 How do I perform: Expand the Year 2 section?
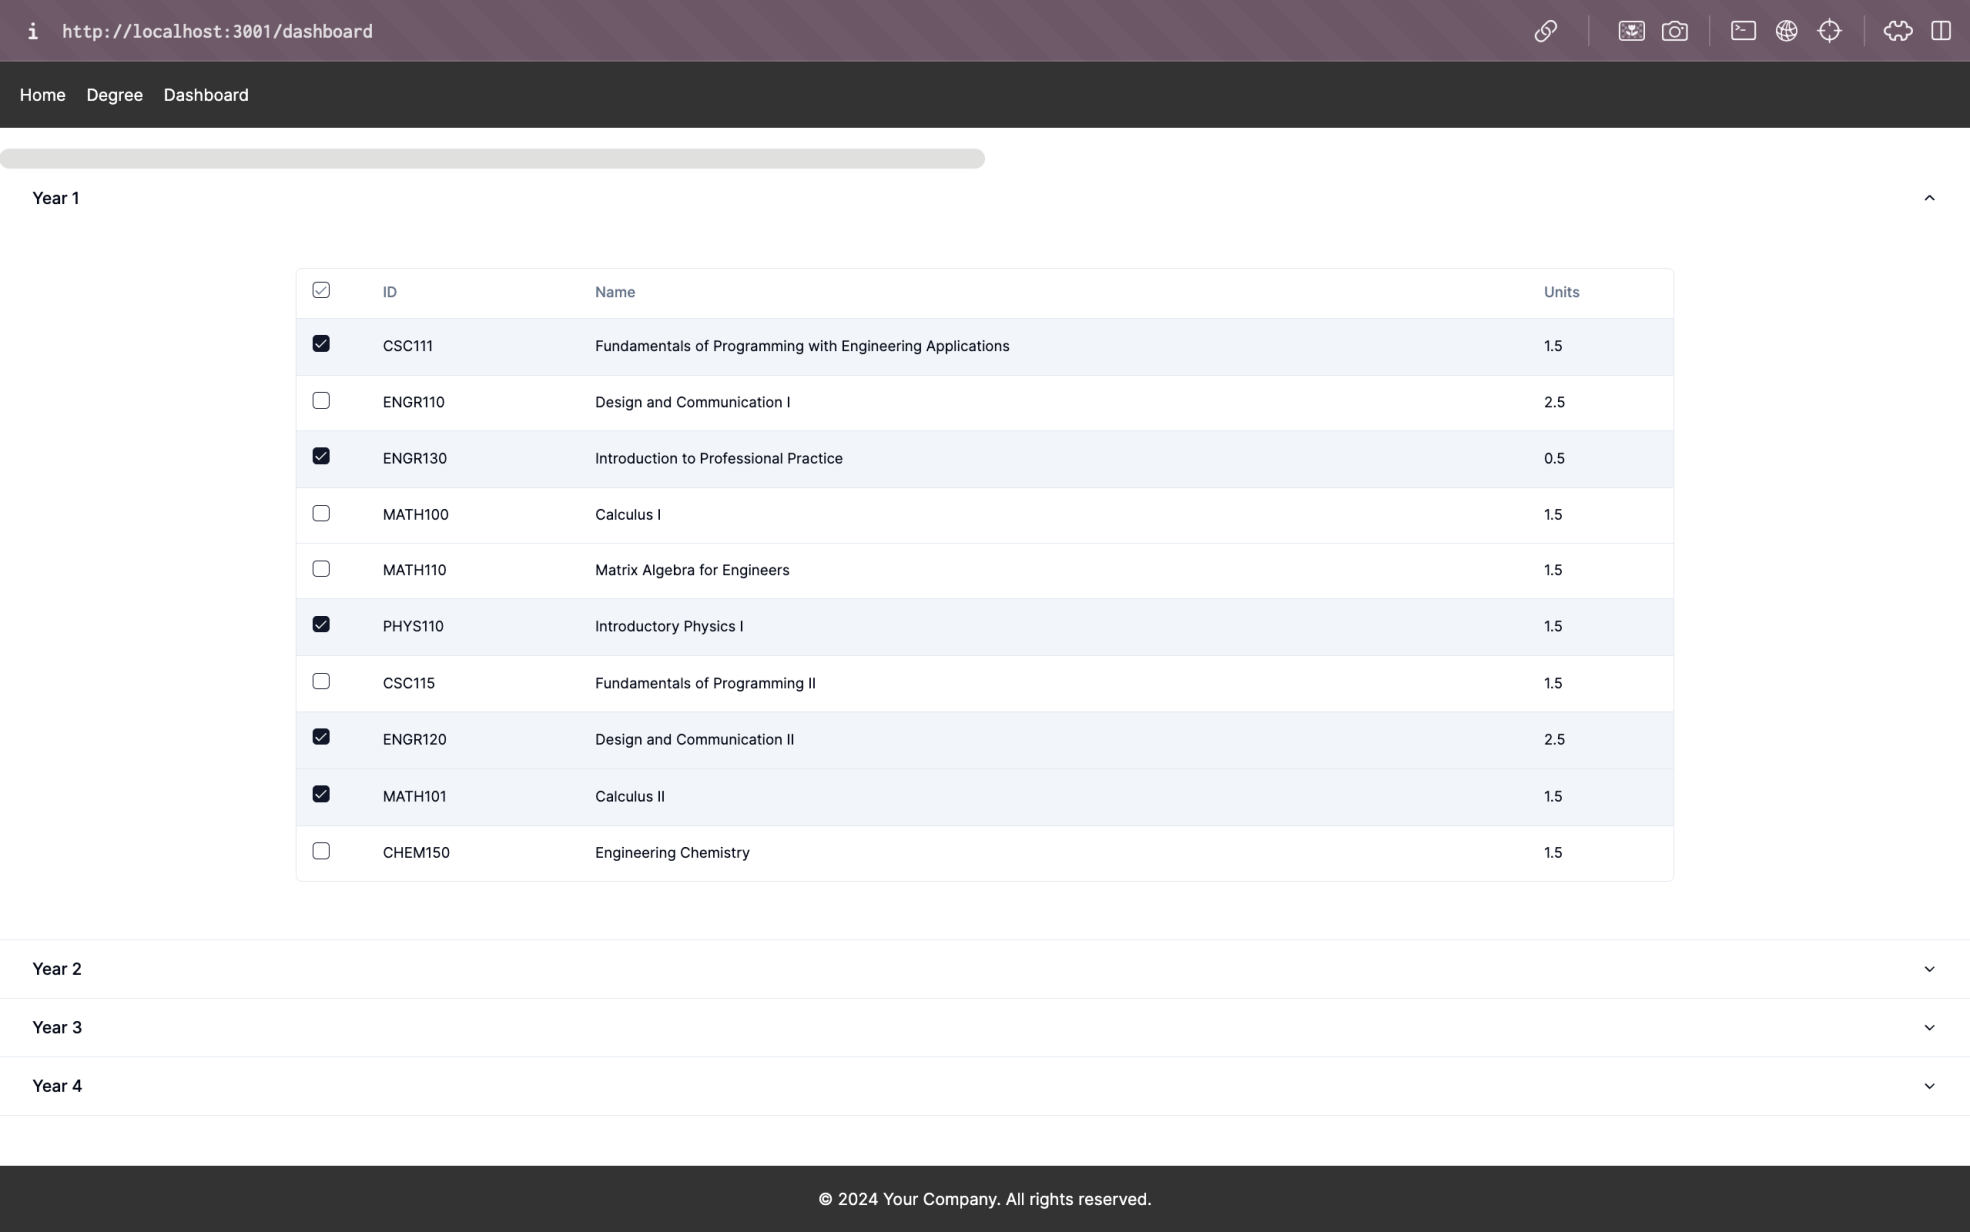pyautogui.click(x=1928, y=969)
